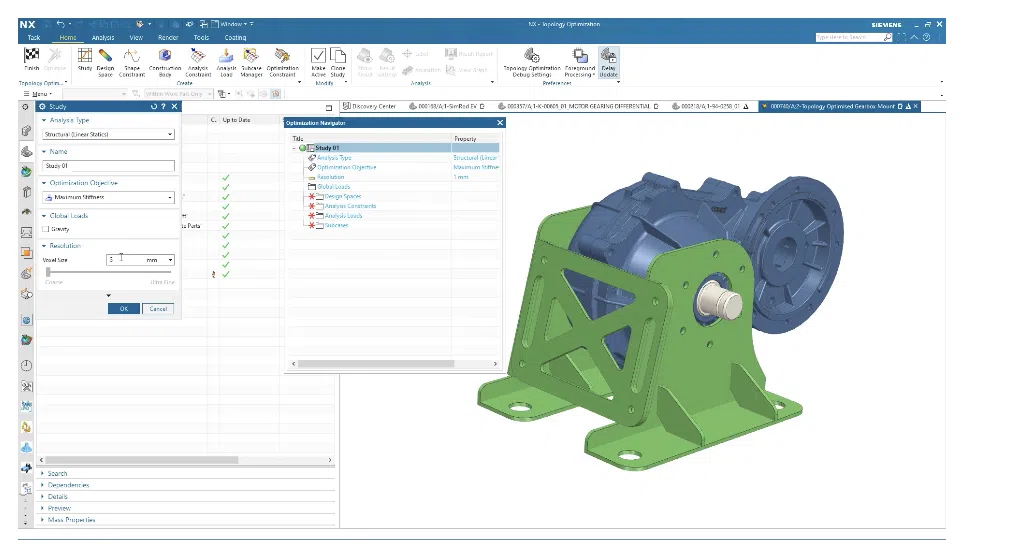The image size is (1020, 560).
Task: Click the Foreground Processing icon
Action: click(580, 56)
